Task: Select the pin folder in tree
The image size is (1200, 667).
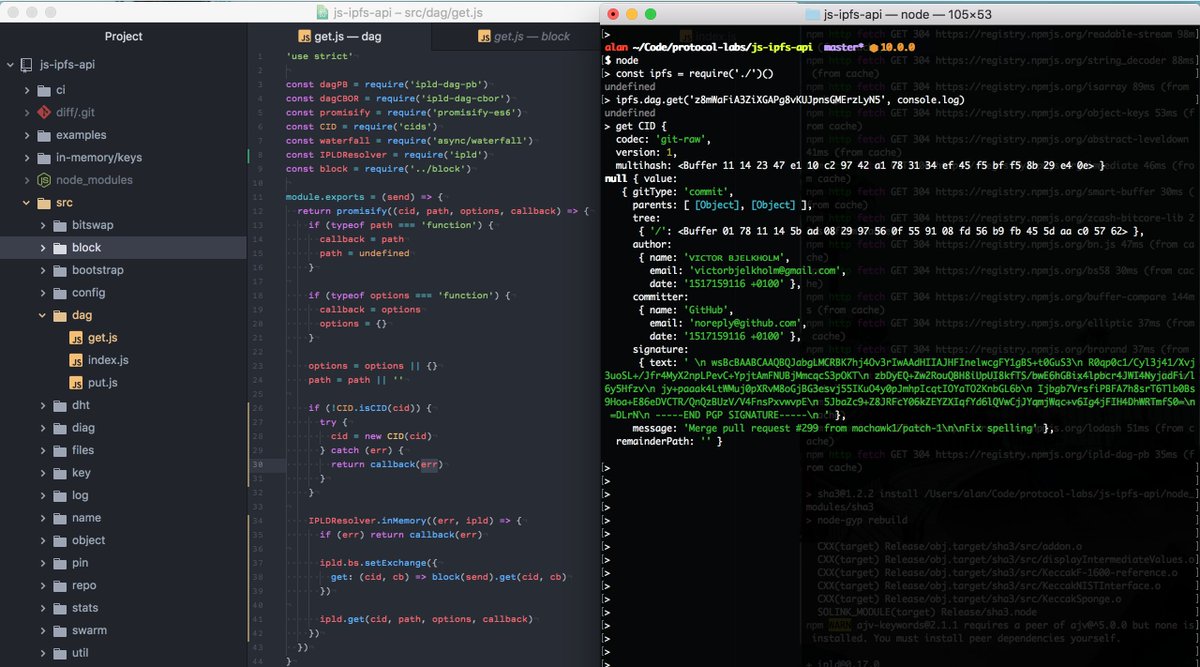Action: pyautogui.click(x=80, y=563)
